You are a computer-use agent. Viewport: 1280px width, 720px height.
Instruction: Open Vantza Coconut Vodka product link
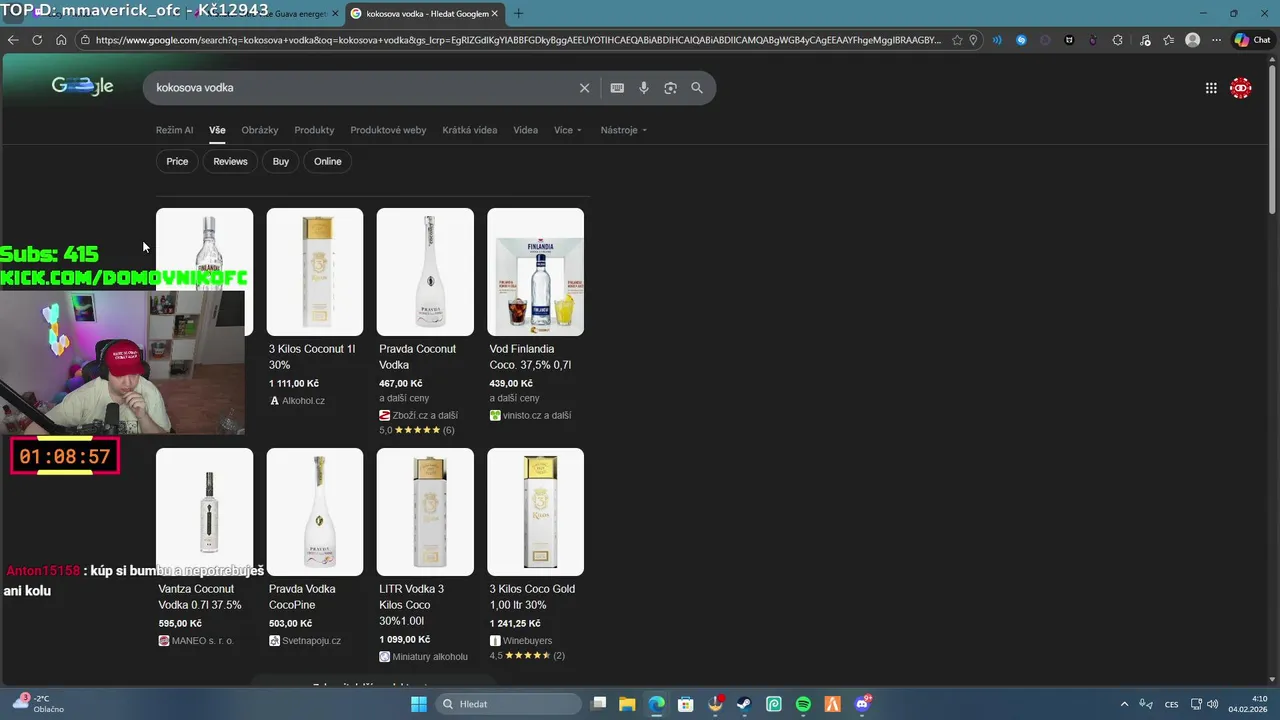coord(200,597)
